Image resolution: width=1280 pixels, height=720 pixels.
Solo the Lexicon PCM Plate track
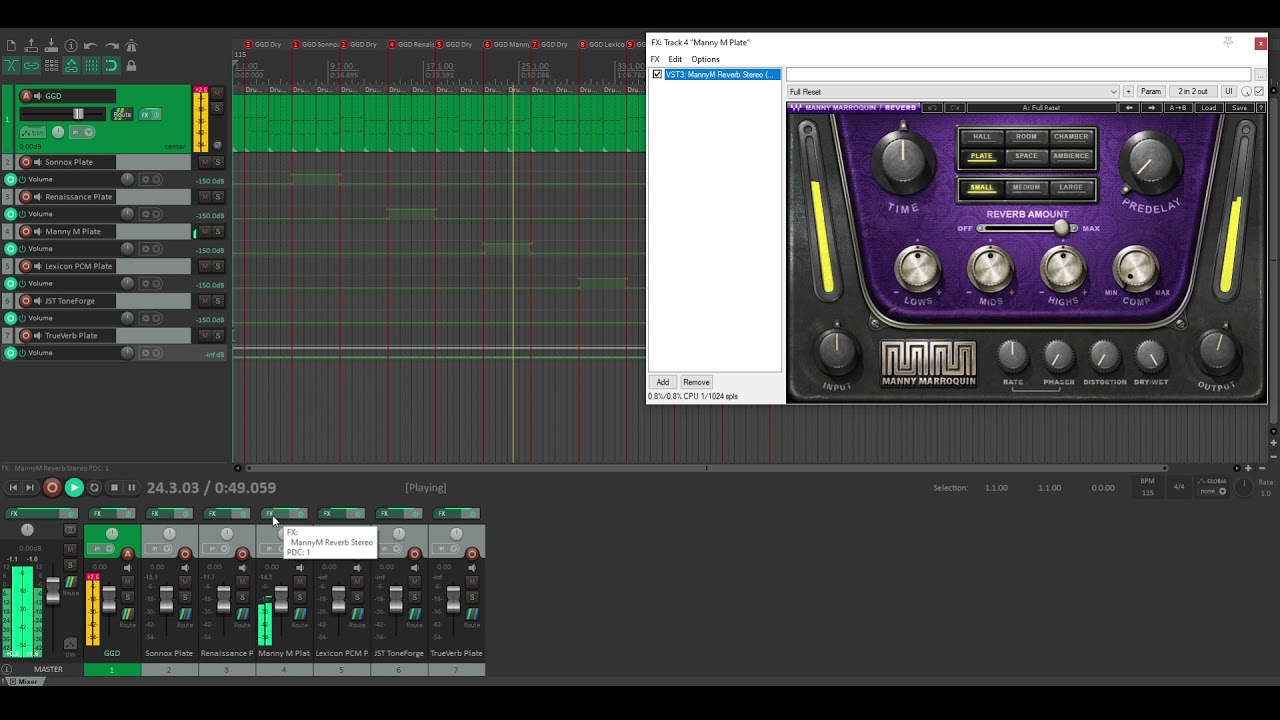(x=217, y=266)
